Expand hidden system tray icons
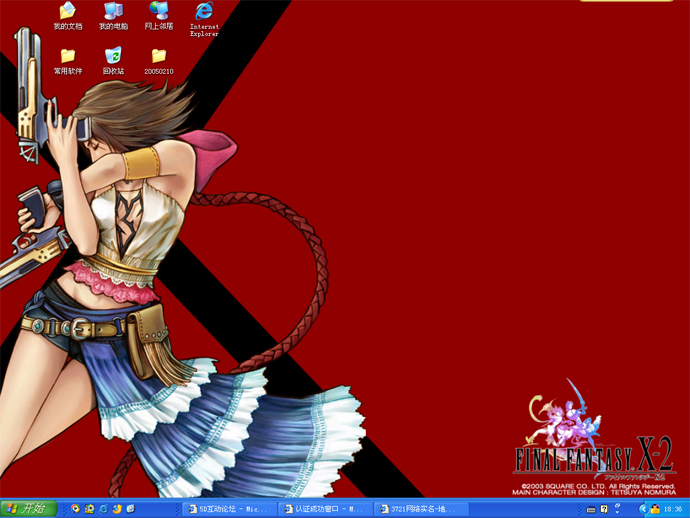Viewport: 690px width, 518px height. point(643,509)
